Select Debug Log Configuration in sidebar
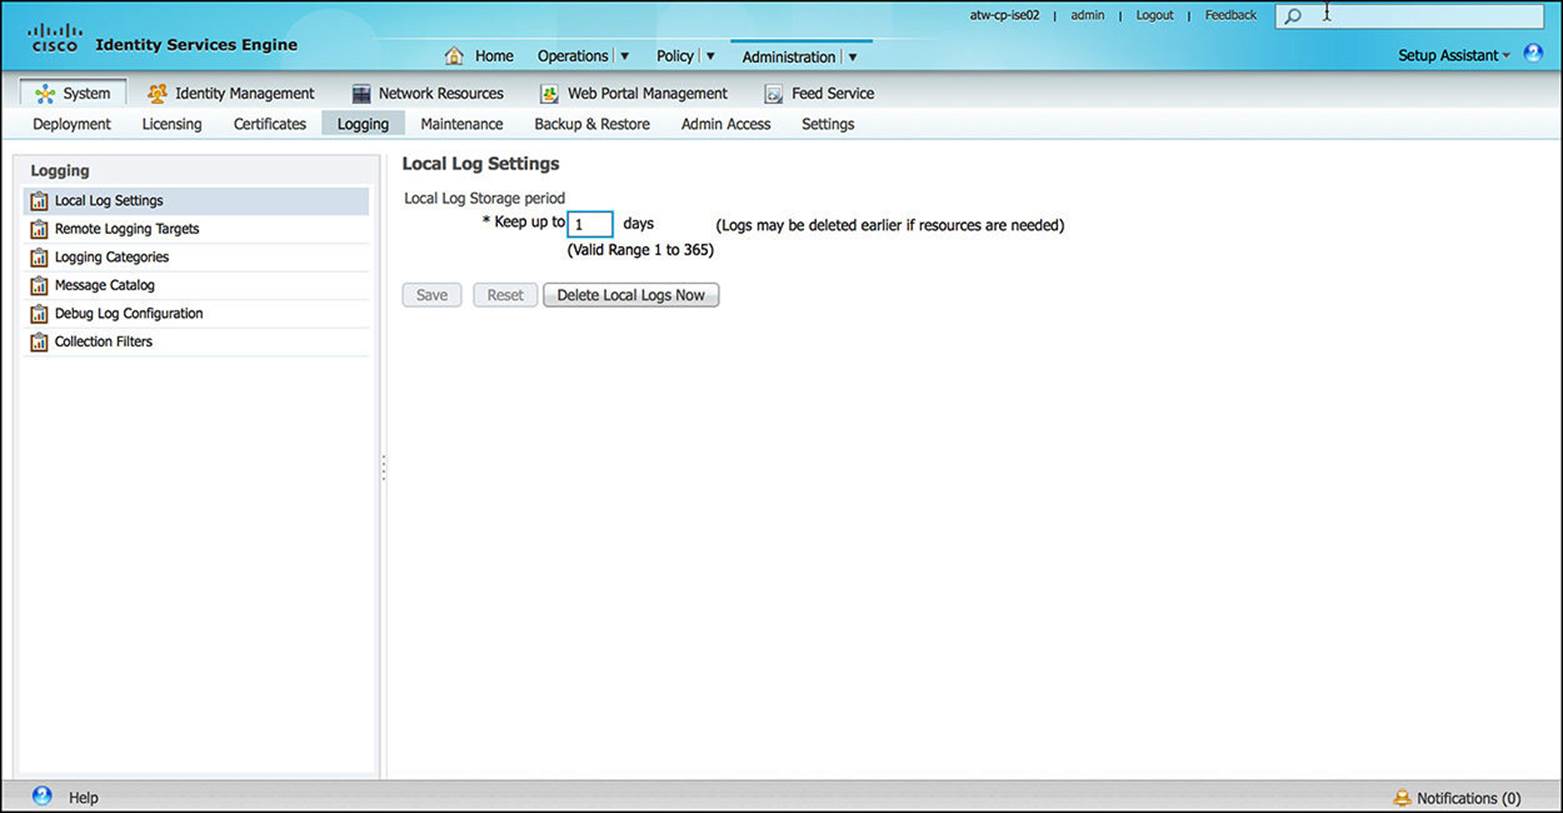The image size is (1563, 813). coord(196,314)
